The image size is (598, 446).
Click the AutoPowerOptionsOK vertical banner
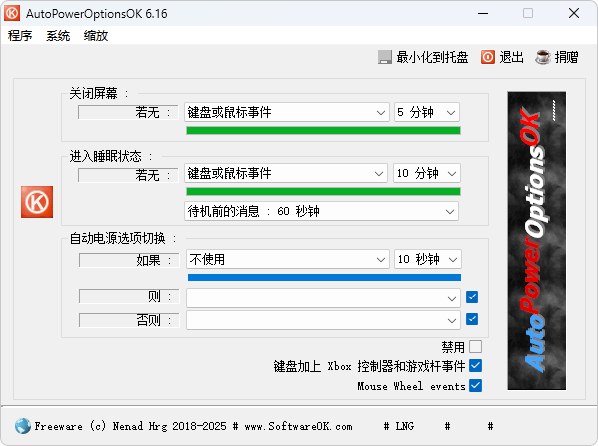[x=537, y=241]
